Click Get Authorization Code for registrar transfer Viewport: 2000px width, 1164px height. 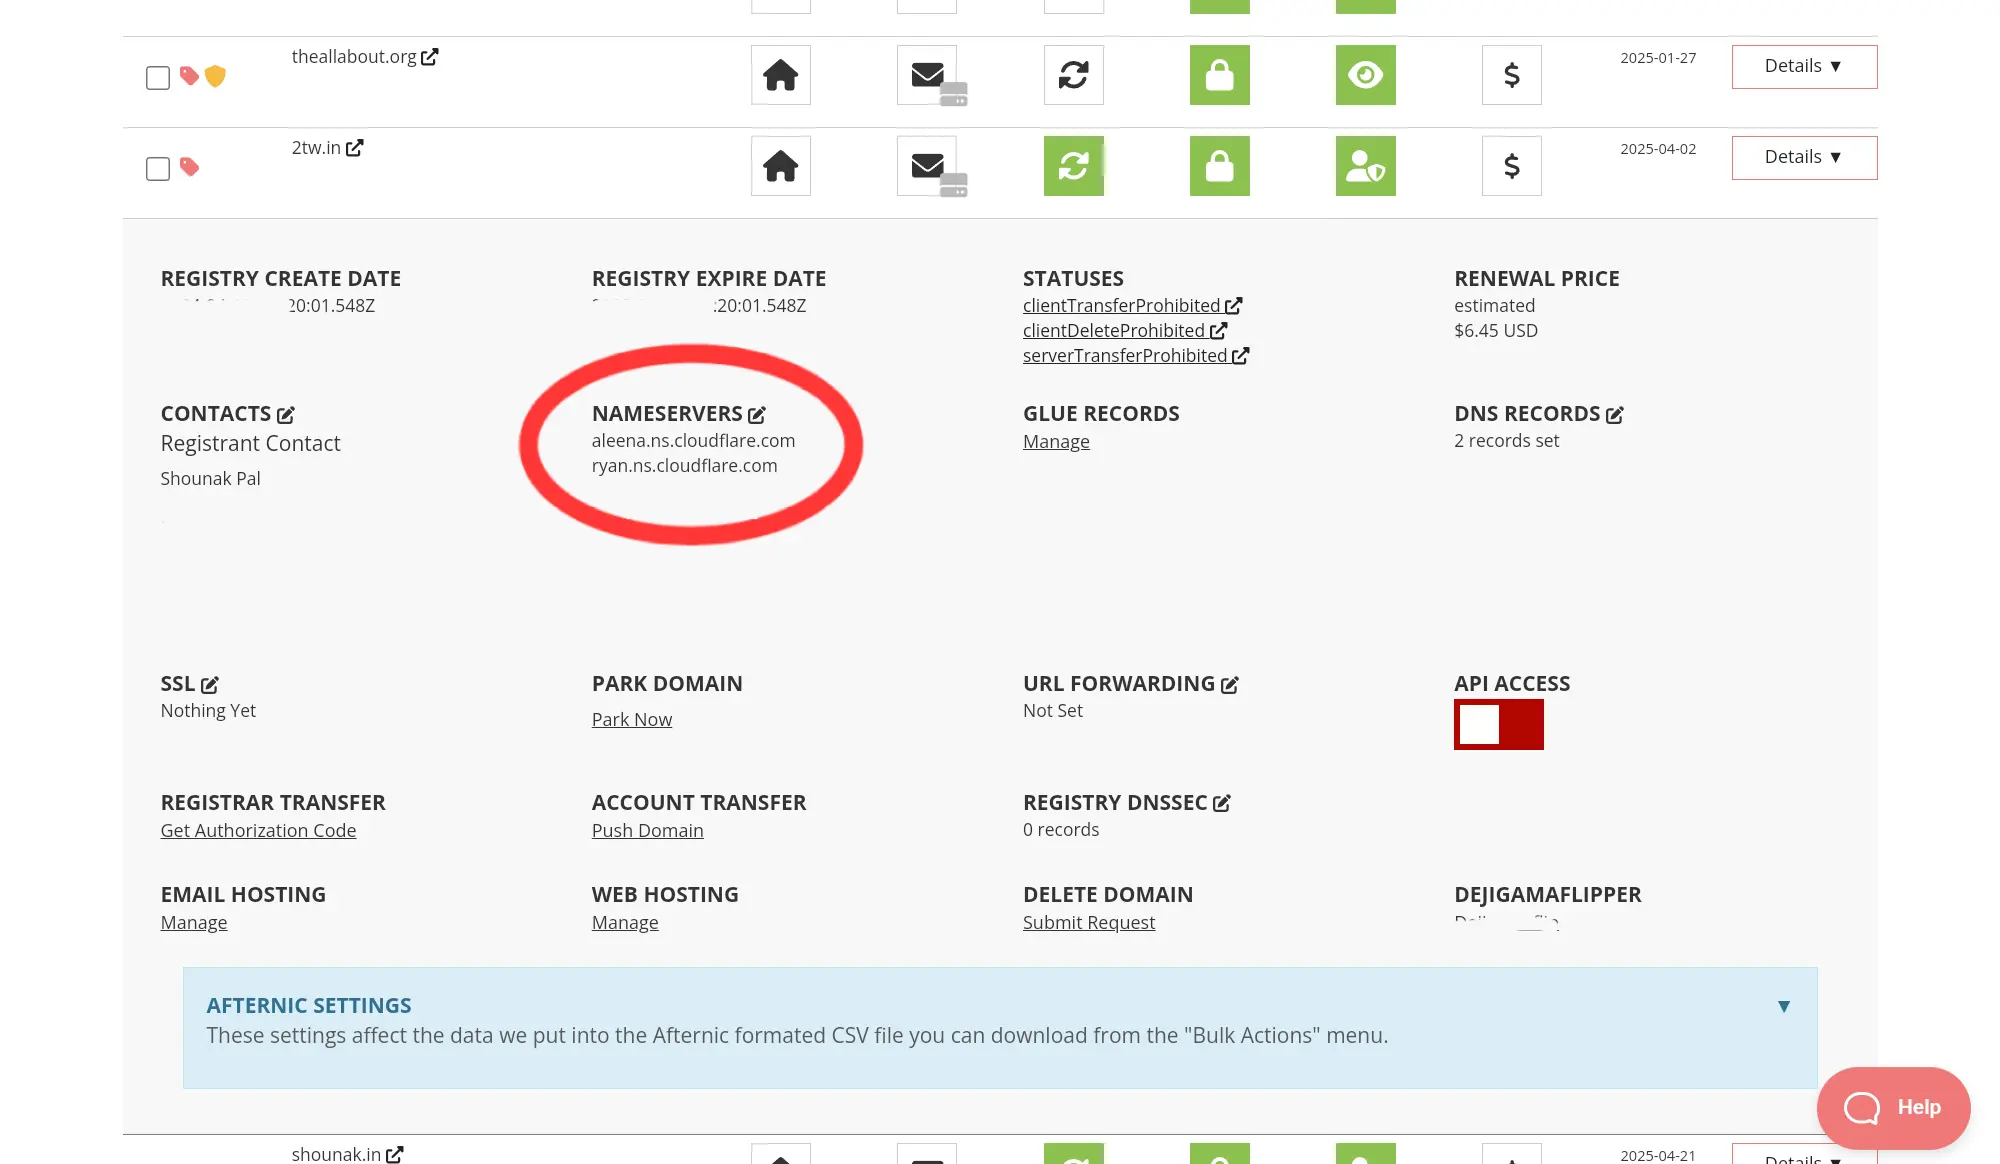point(258,830)
